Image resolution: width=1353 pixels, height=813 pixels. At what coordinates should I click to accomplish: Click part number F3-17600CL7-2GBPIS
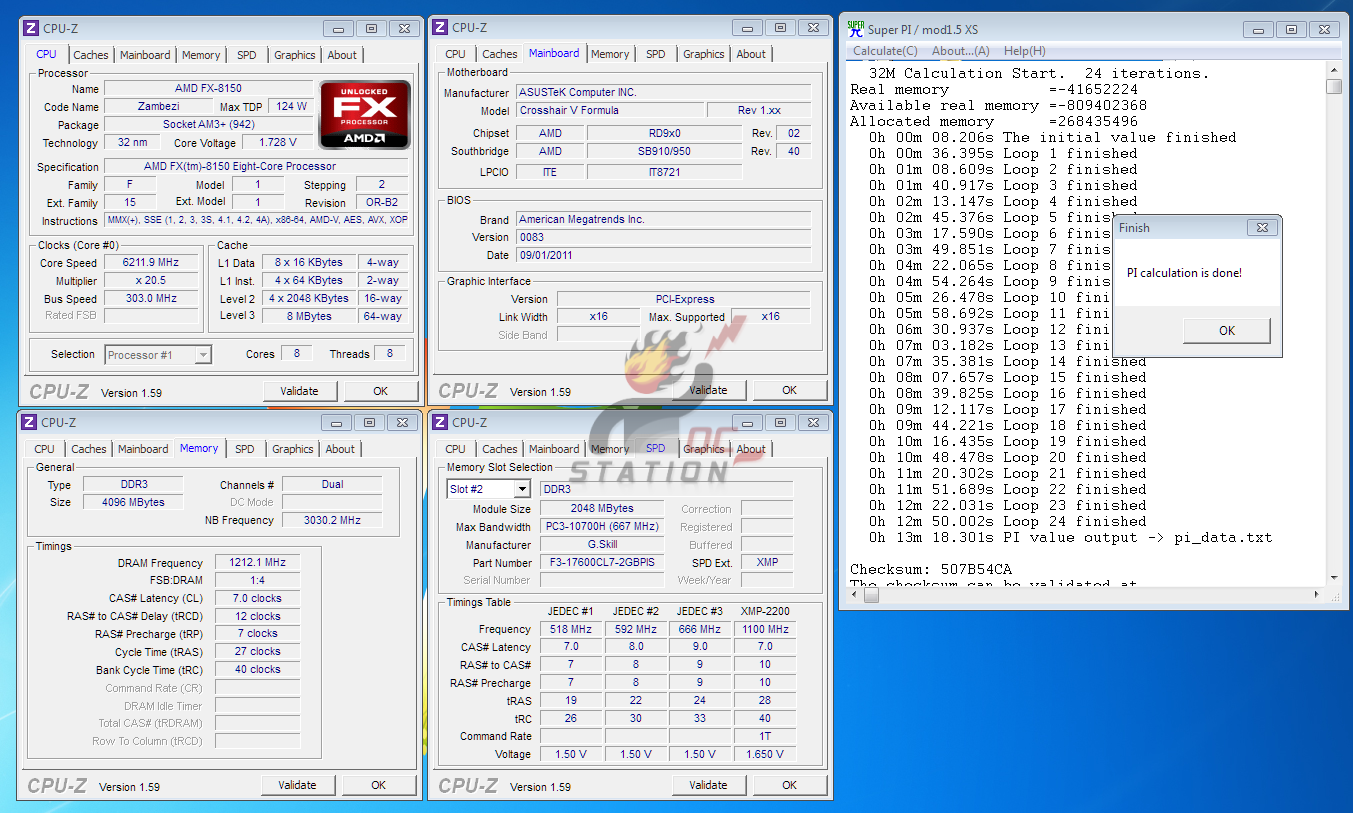tap(602, 562)
